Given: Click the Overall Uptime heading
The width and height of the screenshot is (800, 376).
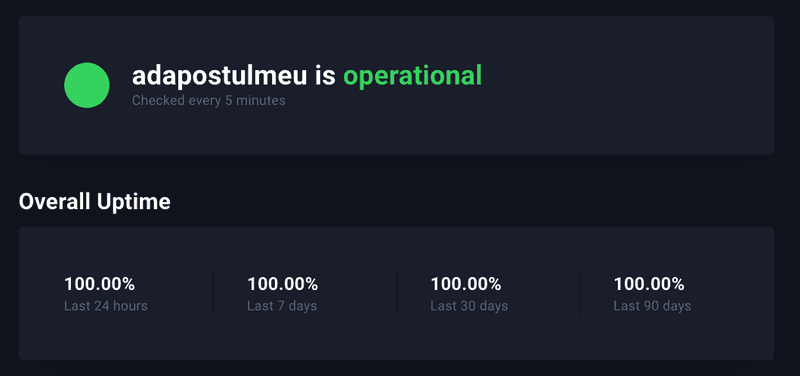Looking at the screenshot, I should 94,202.
